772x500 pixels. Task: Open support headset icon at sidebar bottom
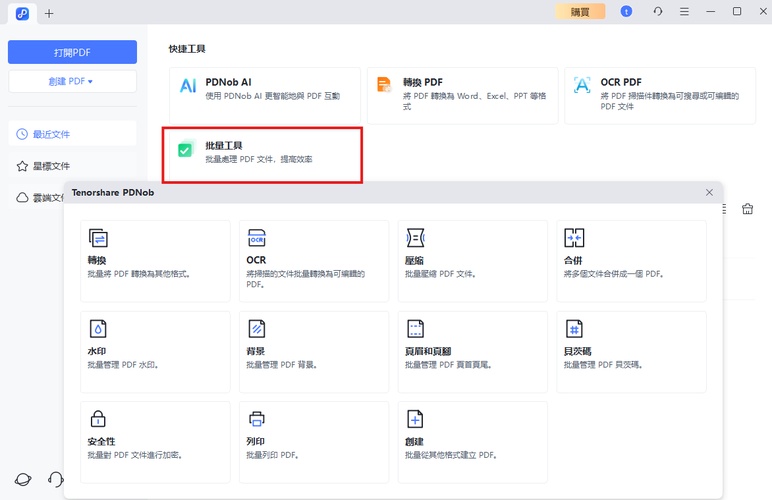(56, 479)
